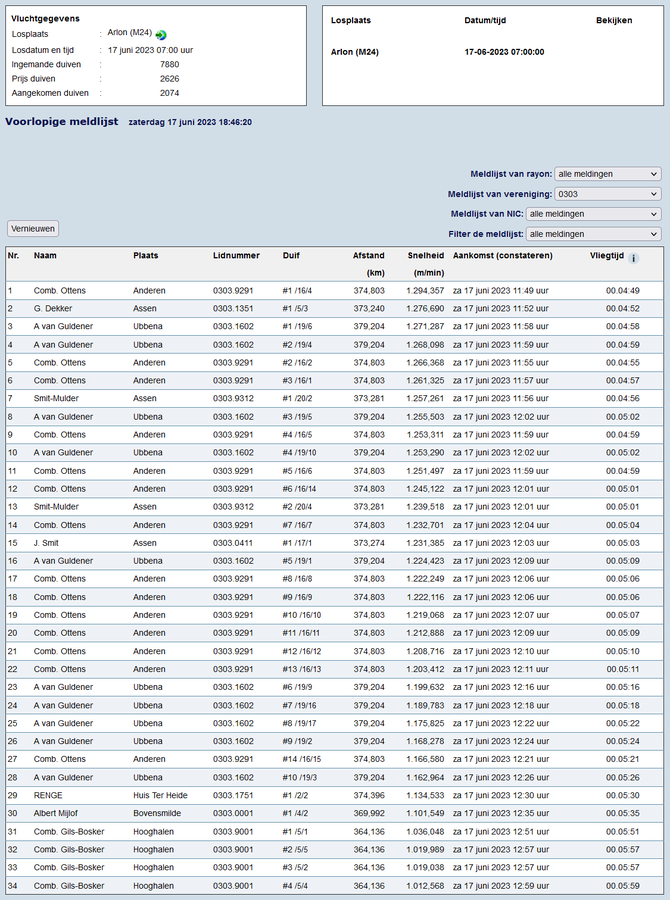Click the speed value 1.294,357
The width and height of the screenshot is (670, 900).
(x=425, y=290)
